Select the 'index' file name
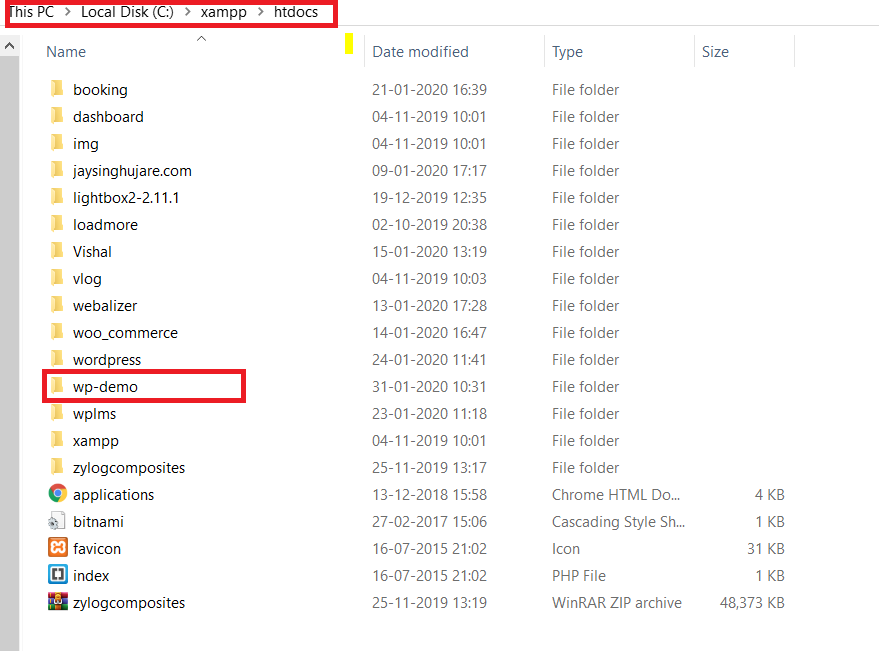The height and width of the screenshot is (651, 879). pos(91,576)
